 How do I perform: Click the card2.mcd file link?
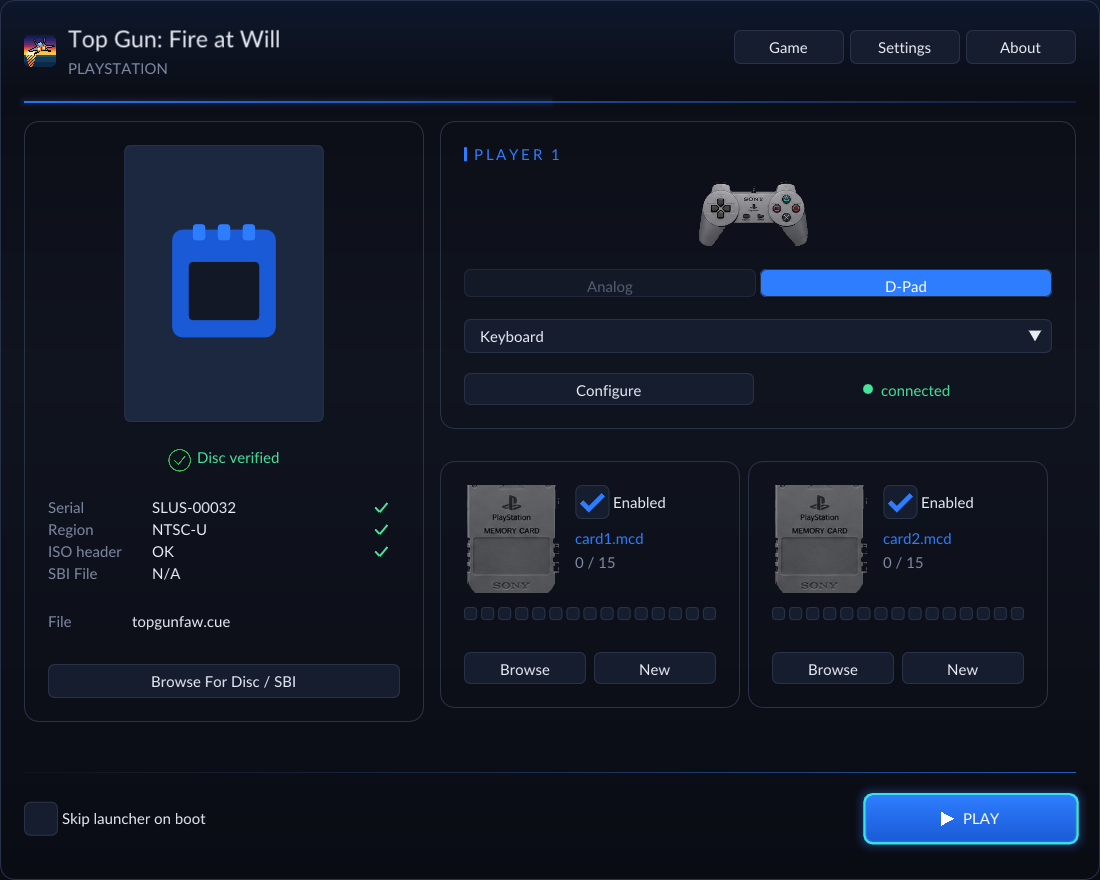917,539
